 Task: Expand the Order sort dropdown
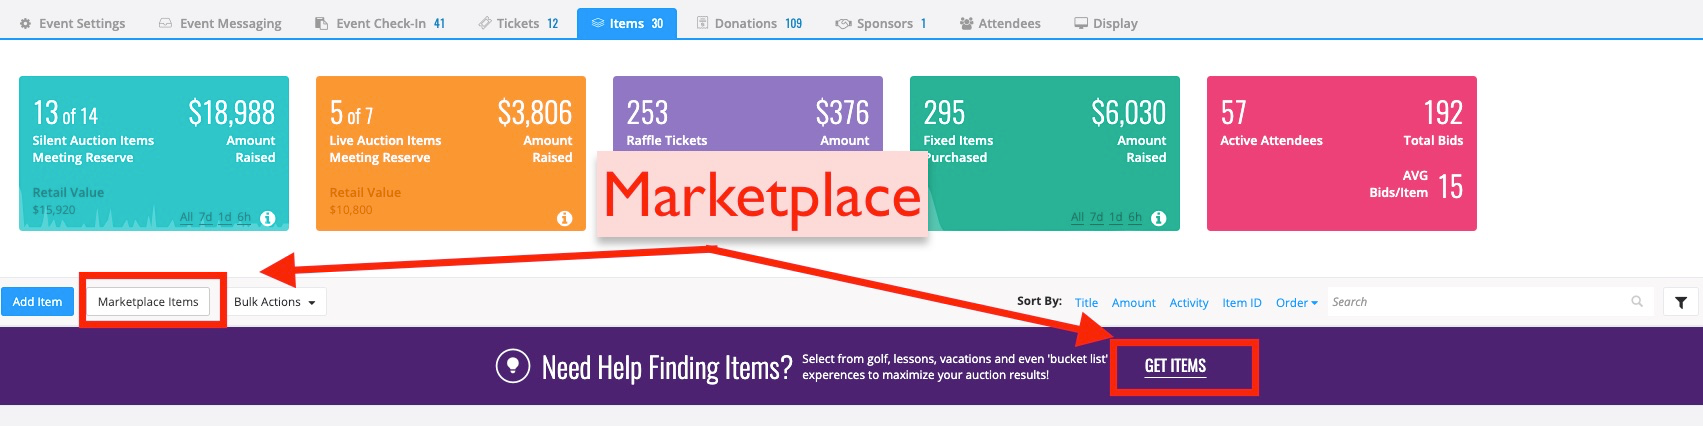click(1297, 303)
